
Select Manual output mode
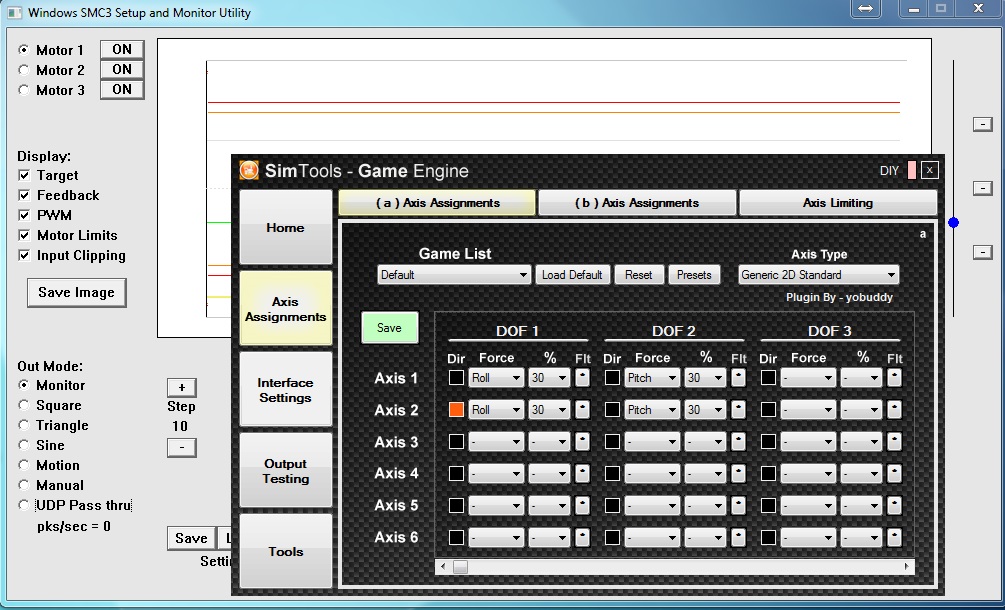point(24,485)
